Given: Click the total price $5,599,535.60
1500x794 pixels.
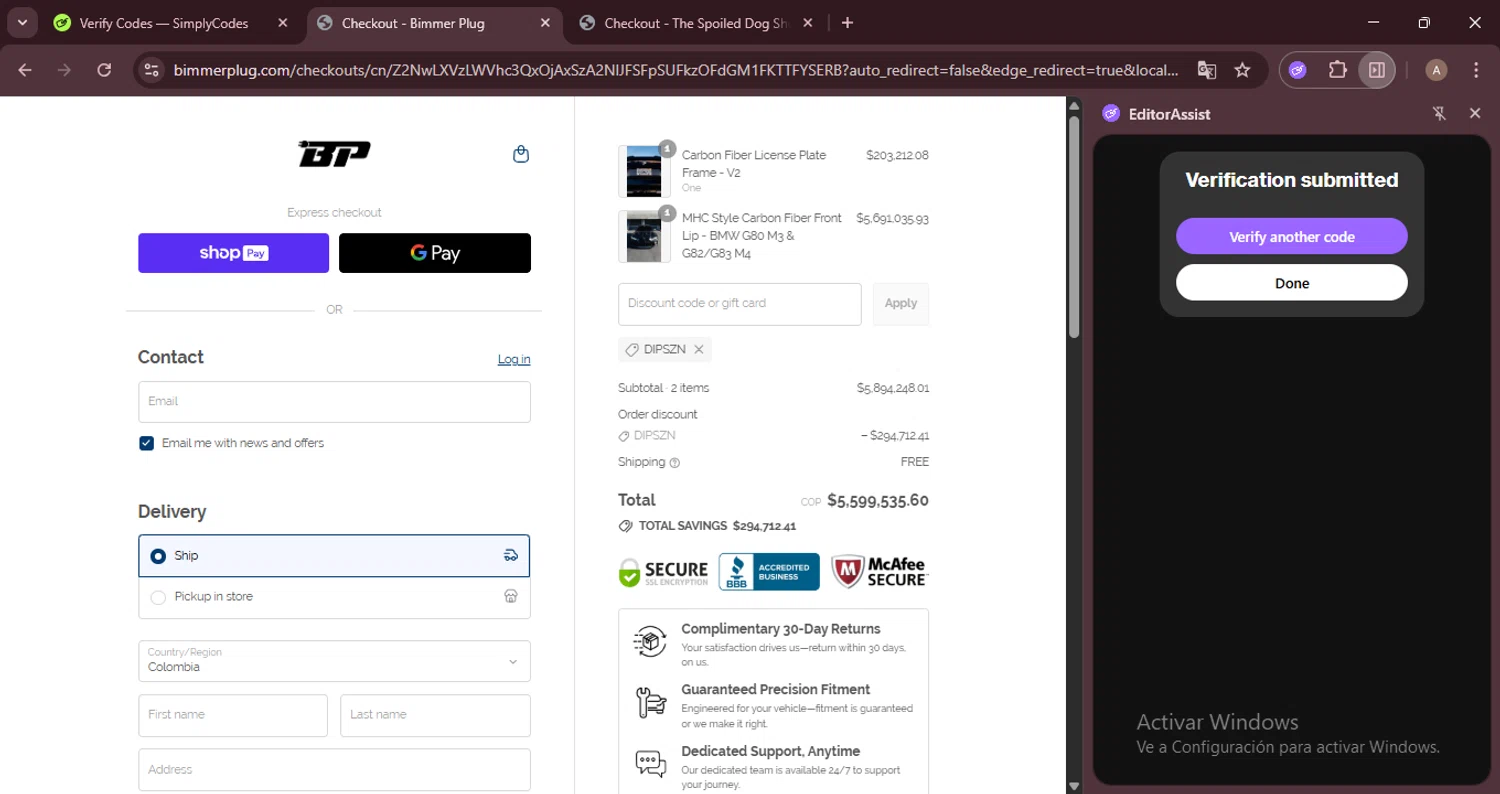Looking at the screenshot, I should [x=877, y=501].
